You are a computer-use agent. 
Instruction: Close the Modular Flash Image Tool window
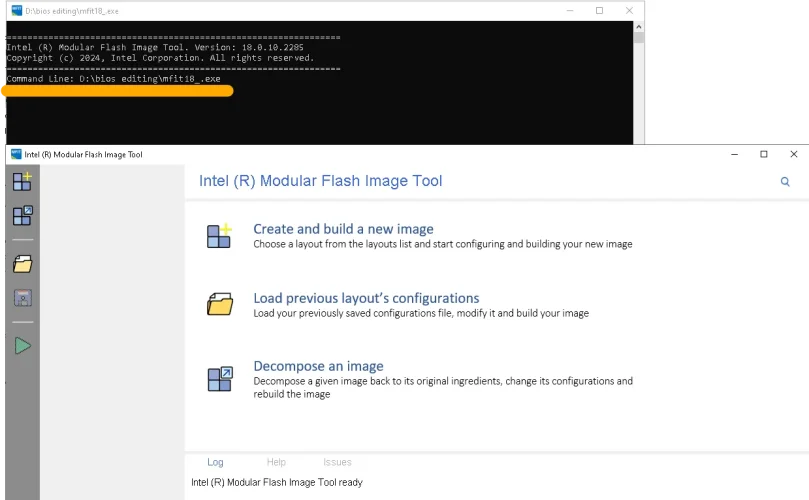pyautogui.click(x=794, y=154)
